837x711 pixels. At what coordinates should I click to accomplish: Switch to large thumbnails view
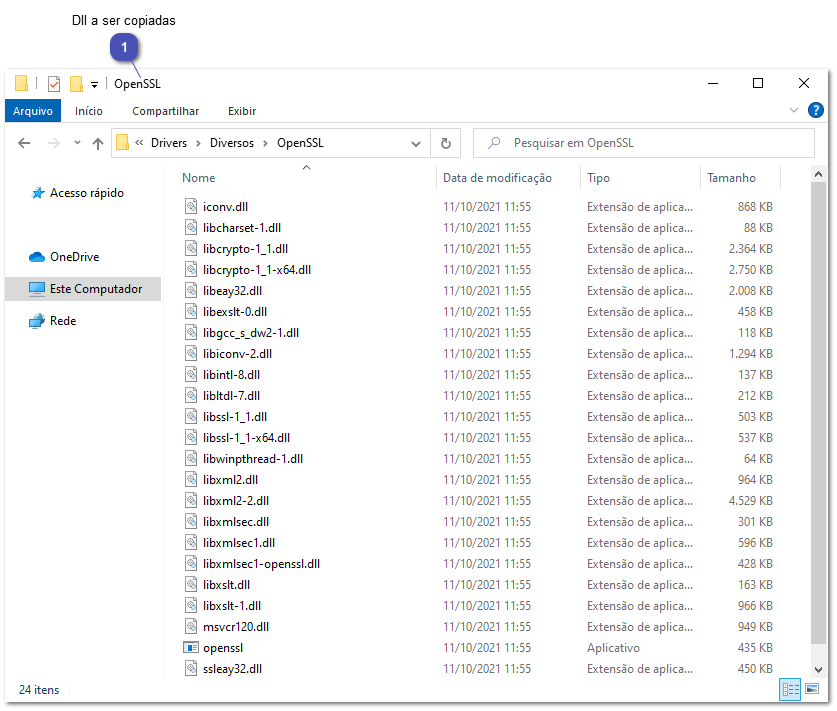point(812,690)
